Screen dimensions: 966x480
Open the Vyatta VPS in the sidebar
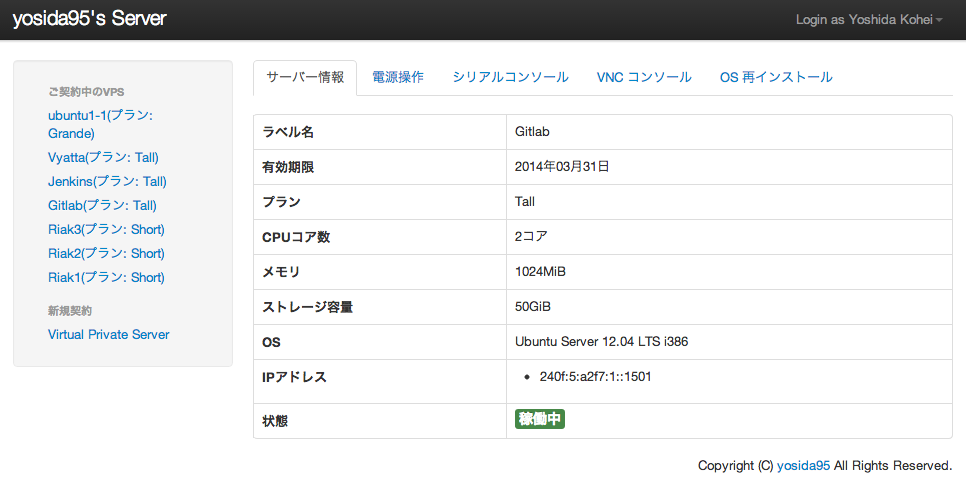click(x=103, y=157)
